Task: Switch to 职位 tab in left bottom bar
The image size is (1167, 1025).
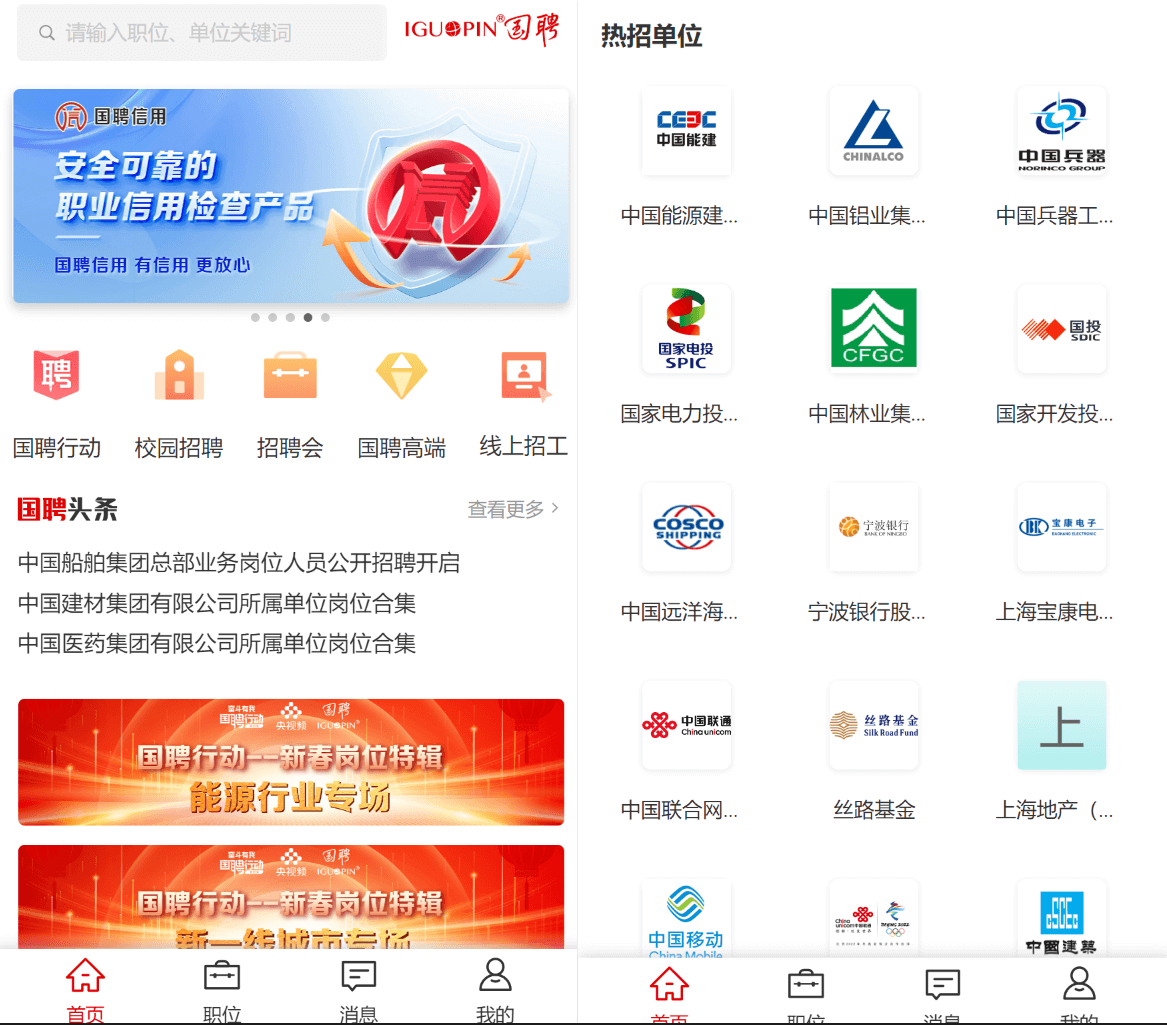Action: point(222,989)
